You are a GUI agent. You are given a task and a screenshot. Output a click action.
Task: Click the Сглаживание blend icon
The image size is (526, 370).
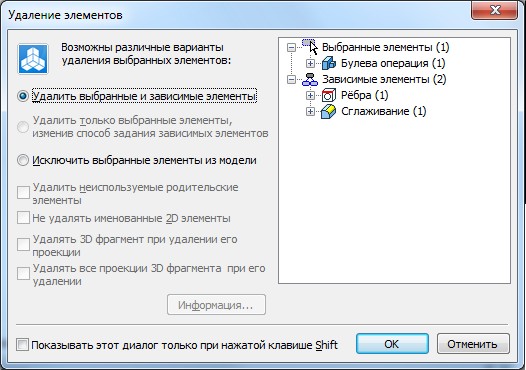(328, 111)
